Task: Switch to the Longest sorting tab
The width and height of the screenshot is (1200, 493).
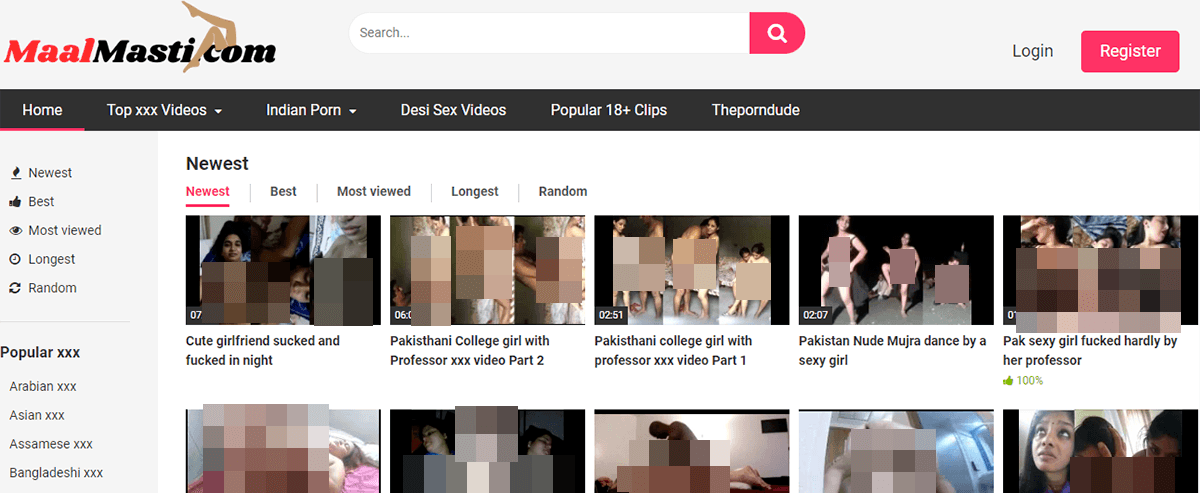Action: pyautogui.click(x=474, y=191)
